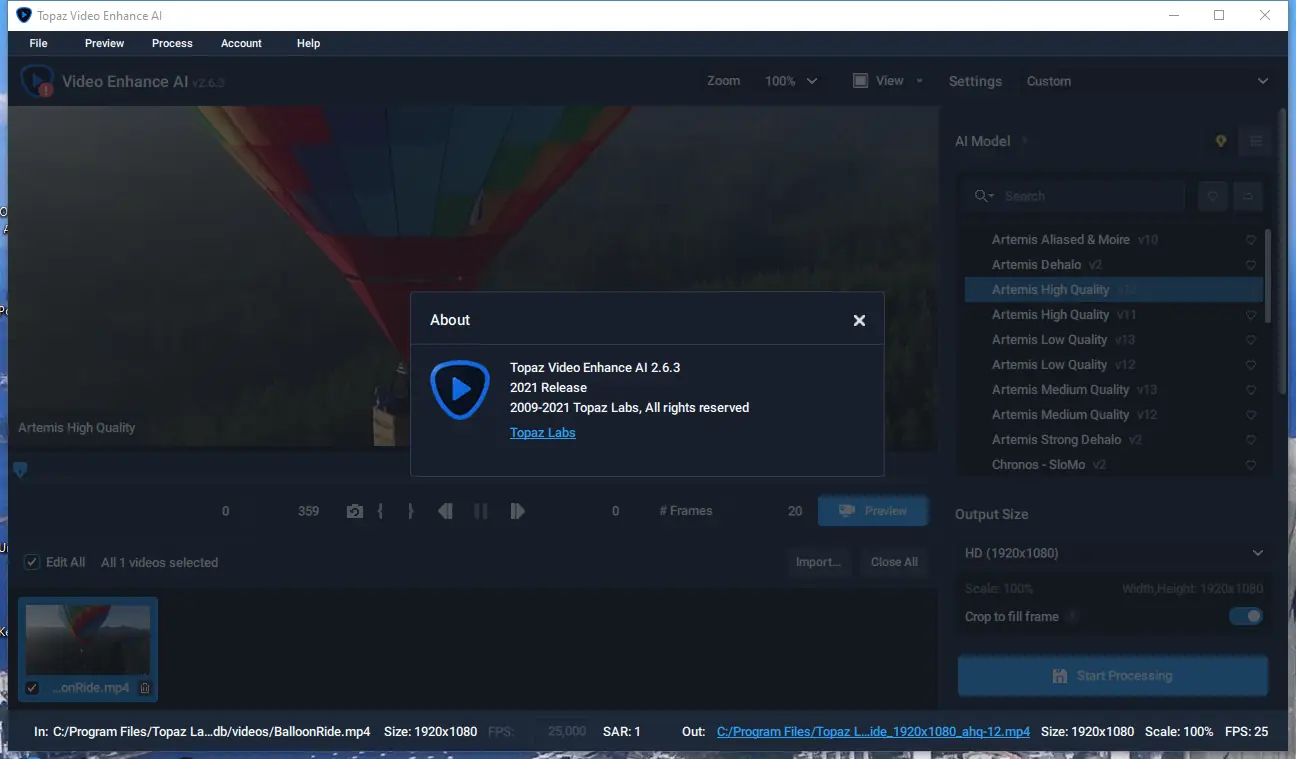Screen dimensions: 1296x759
Task: Favorite Artemis High Quality v11 heart
Action: (1250, 315)
